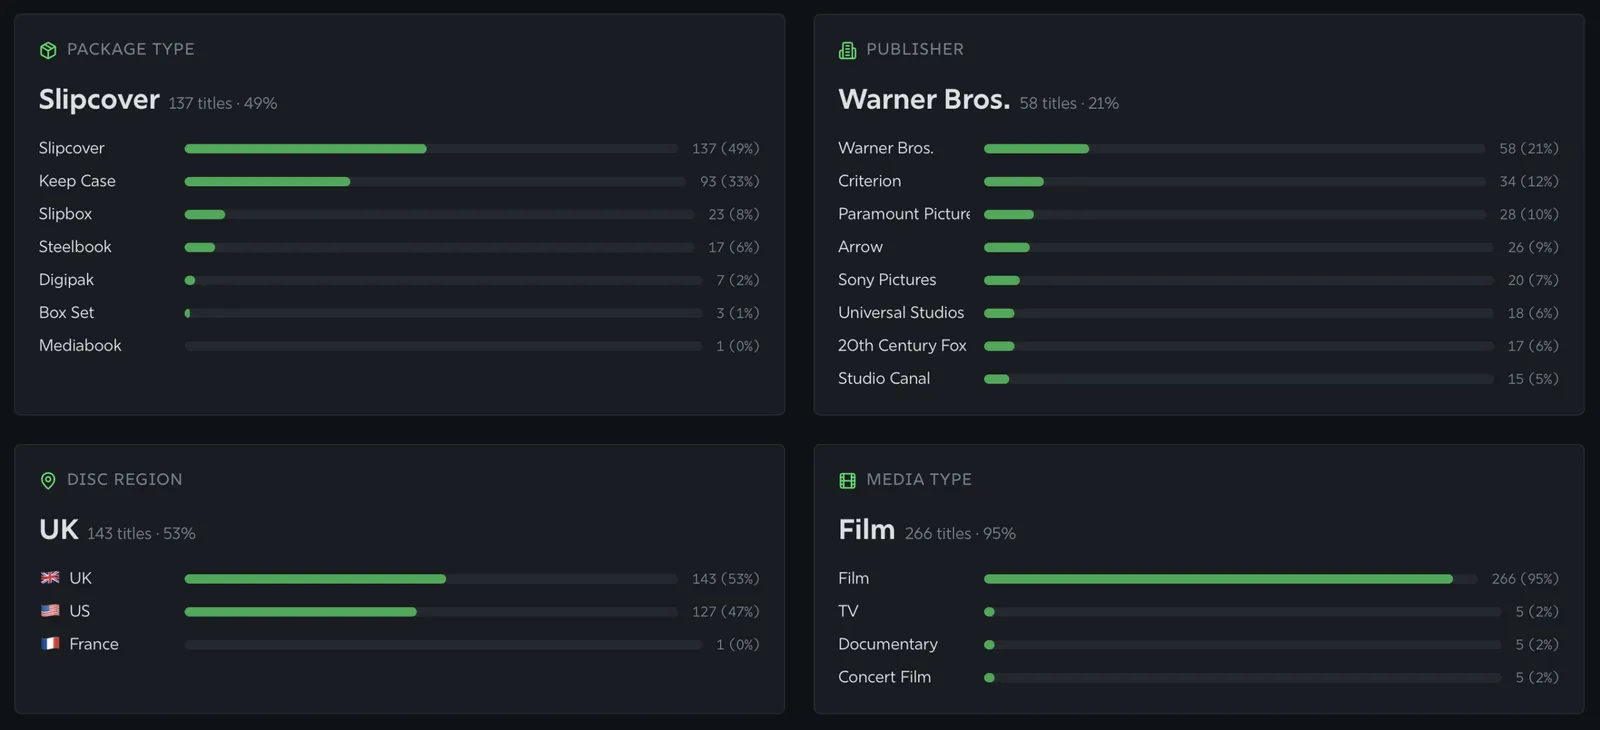
Task: Click the Package Type box icon
Action: tap(48, 50)
